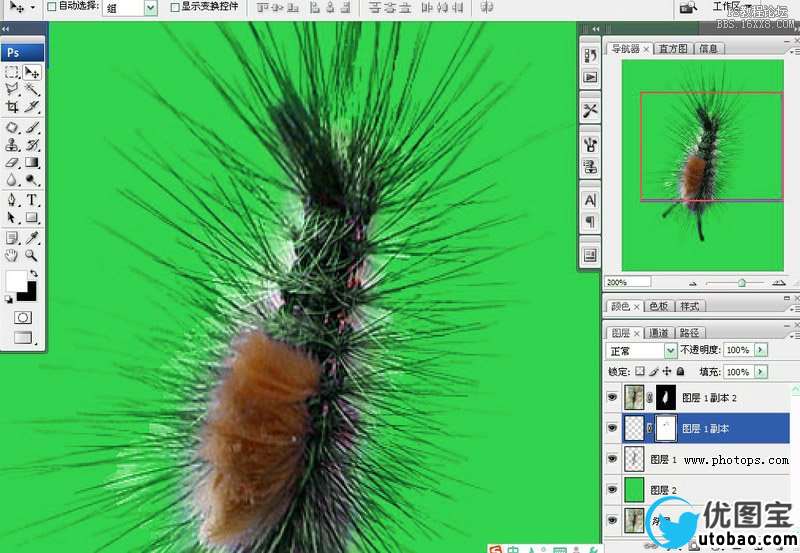
Task: Open the 不透明度 opacity slider arrow
Action: click(761, 350)
